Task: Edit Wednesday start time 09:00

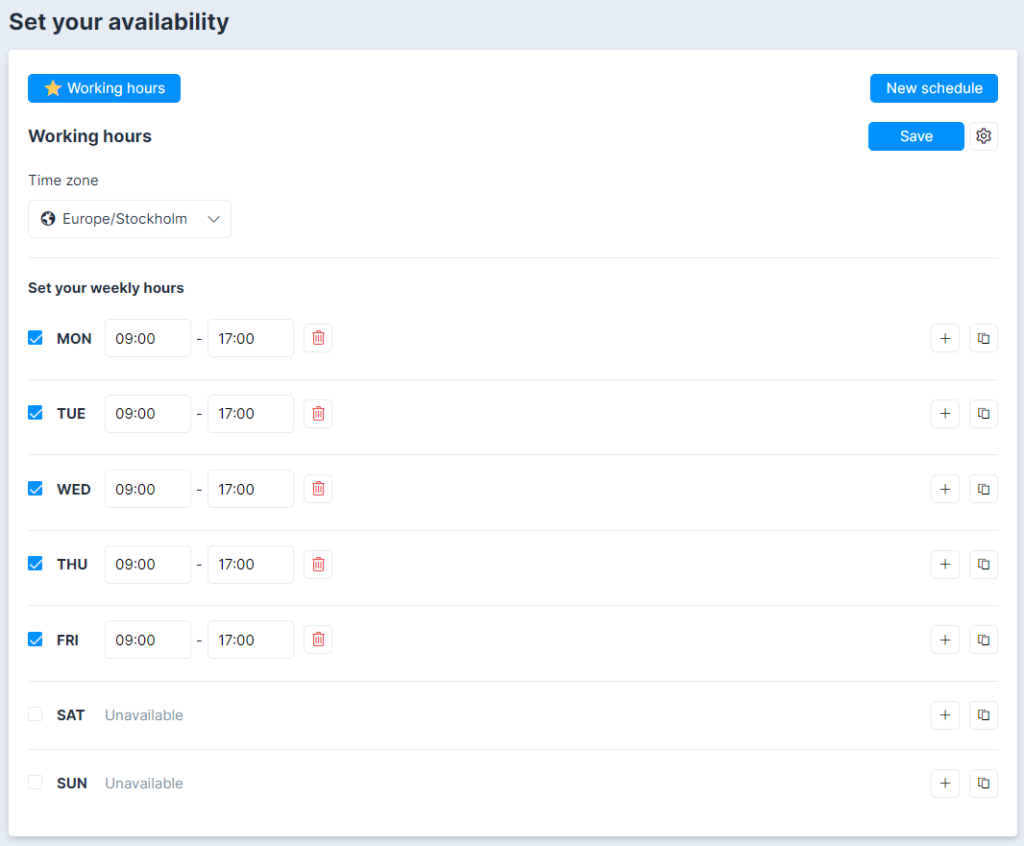Action: tap(148, 489)
